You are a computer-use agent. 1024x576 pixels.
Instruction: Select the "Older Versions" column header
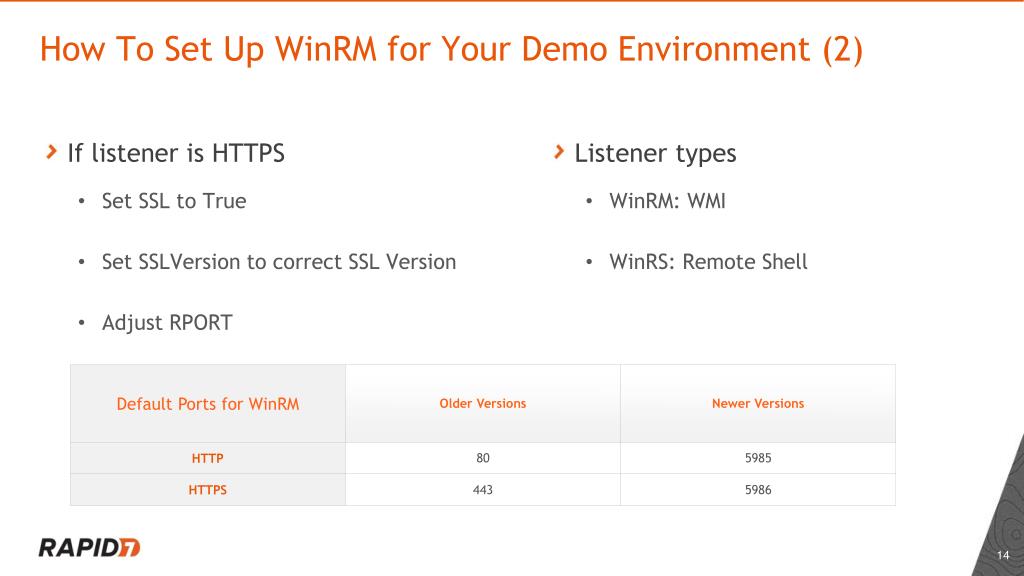tap(483, 404)
